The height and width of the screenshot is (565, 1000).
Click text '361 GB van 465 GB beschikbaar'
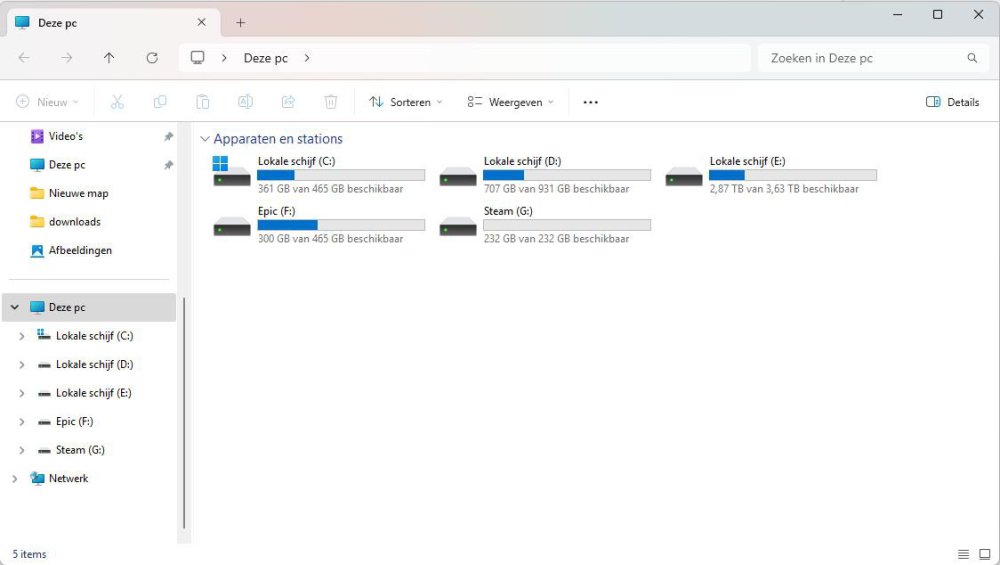pyautogui.click(x=330, y=189)
